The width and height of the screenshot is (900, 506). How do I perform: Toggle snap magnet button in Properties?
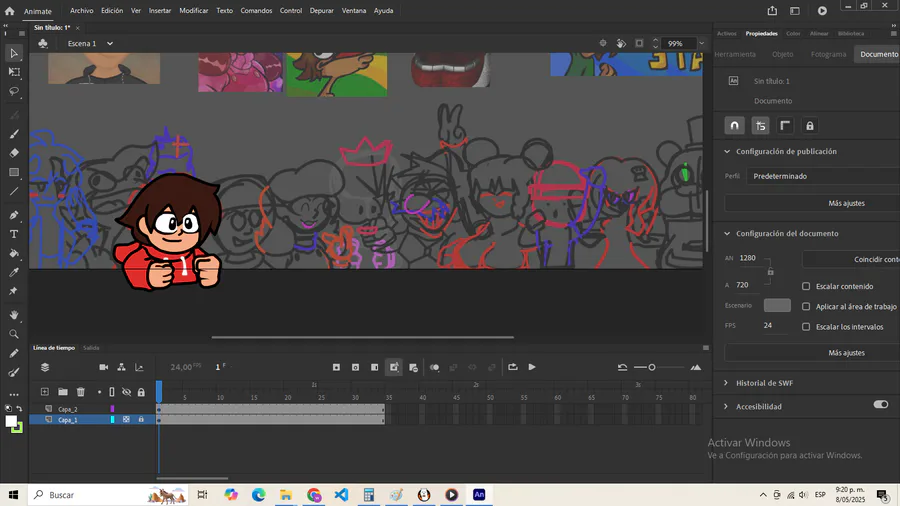click(x=735, y=126)
